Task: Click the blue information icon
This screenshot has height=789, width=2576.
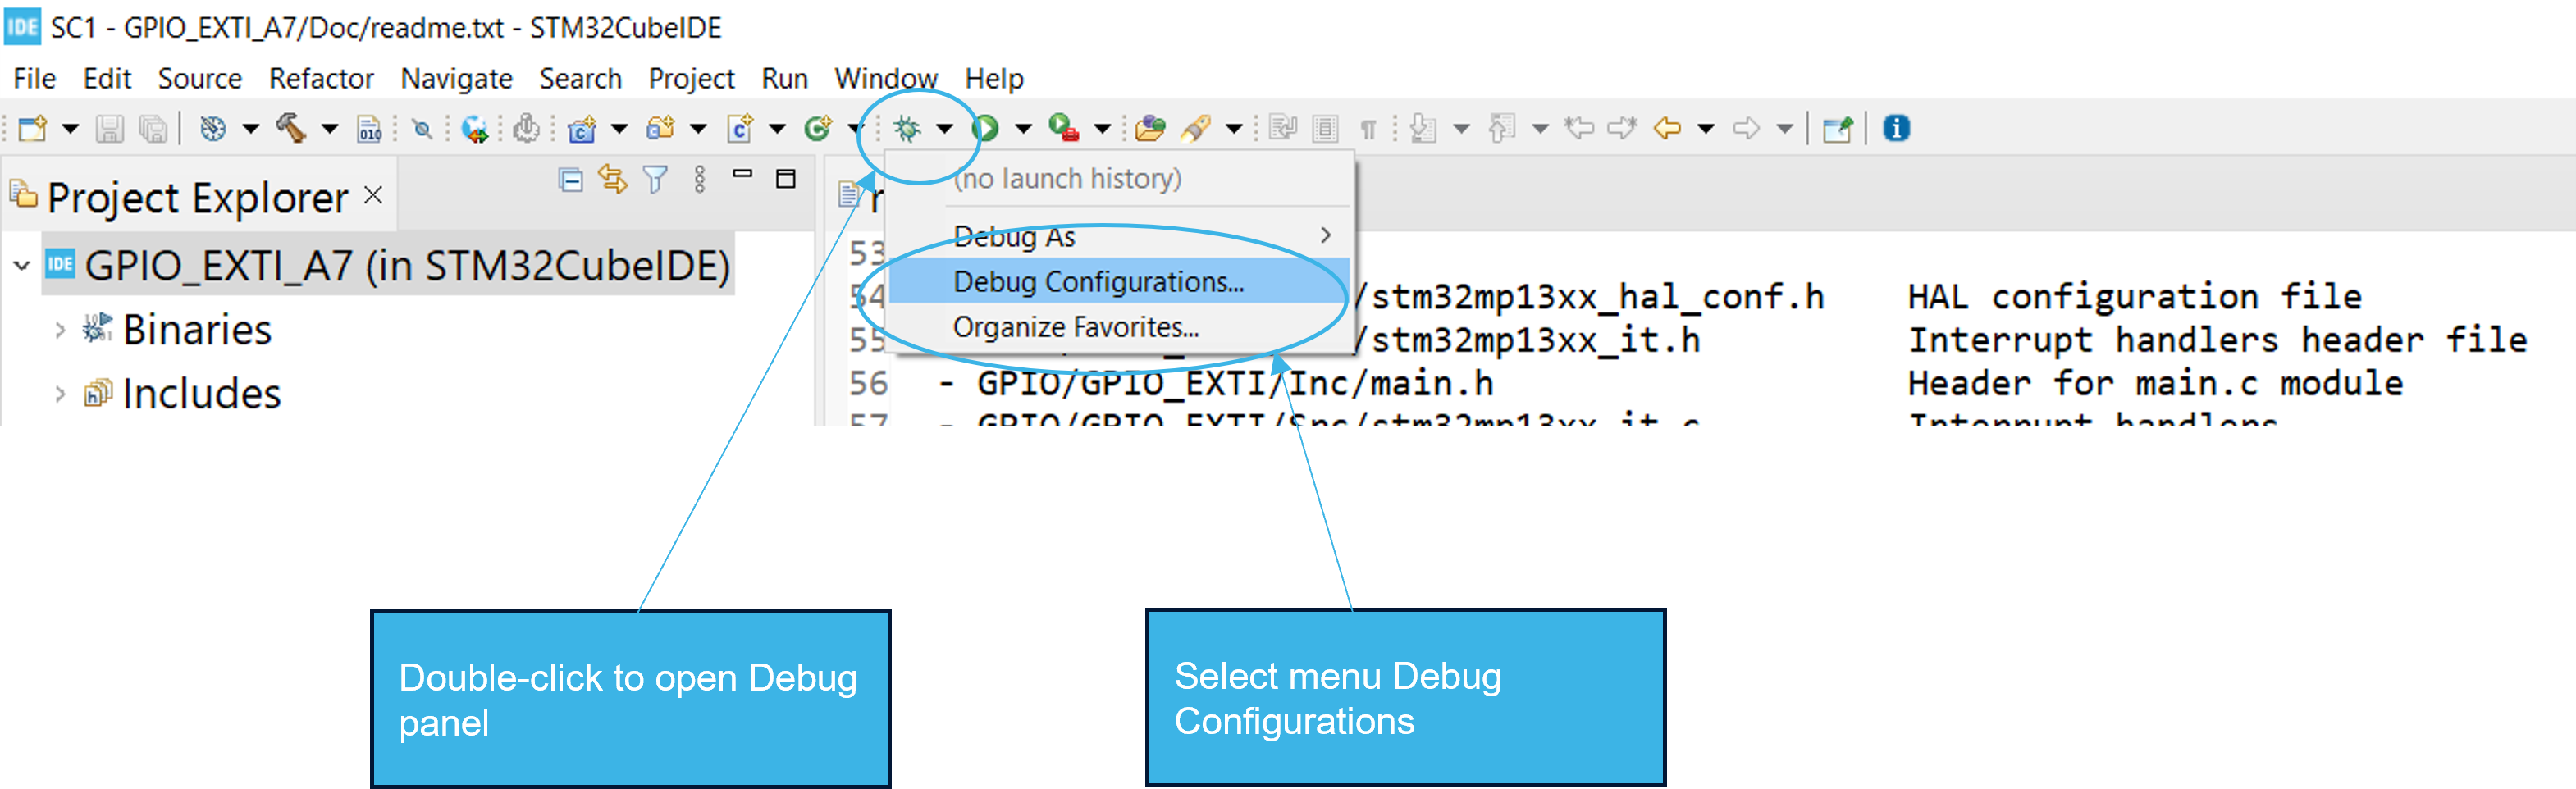Action: (1896, 128)
